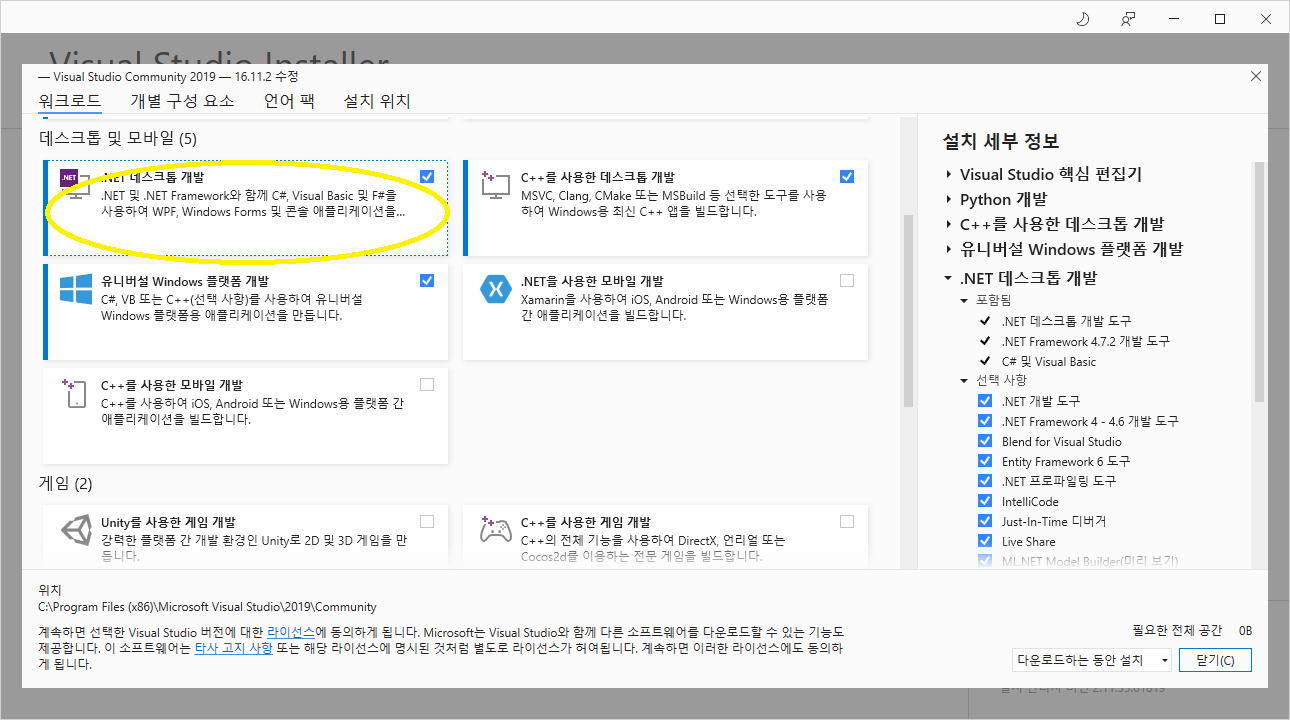Click the 설치 세부 정보 heading
This screenshot has width=1290, height=720.
[x=1001, y=141]
